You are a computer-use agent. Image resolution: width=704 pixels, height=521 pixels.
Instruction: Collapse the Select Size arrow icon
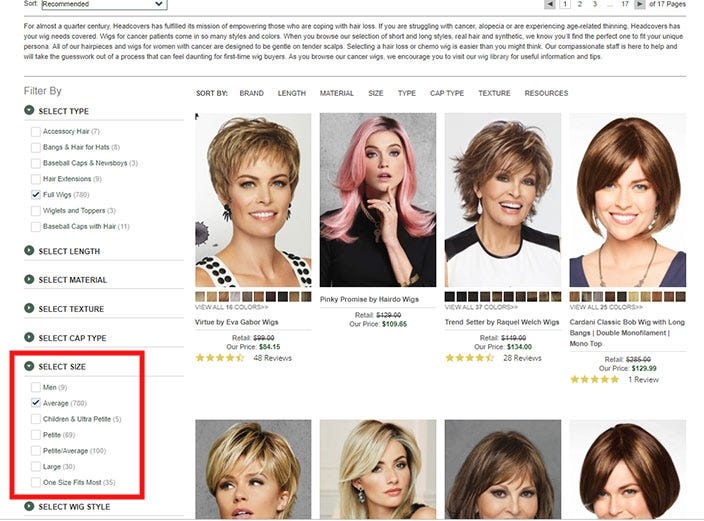click(x=29, y=366)
